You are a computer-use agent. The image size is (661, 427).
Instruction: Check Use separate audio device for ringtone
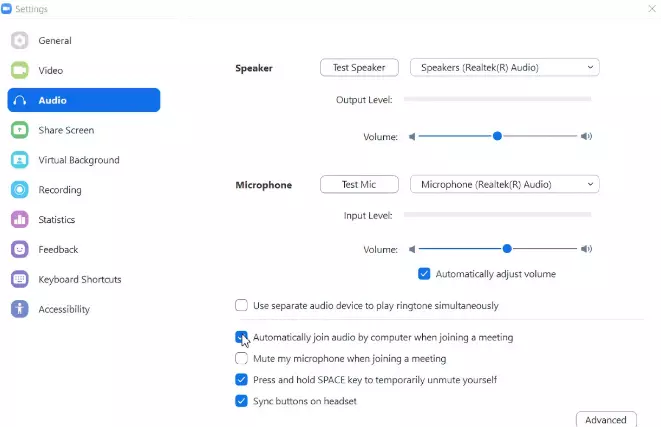[x=241, y=305]
